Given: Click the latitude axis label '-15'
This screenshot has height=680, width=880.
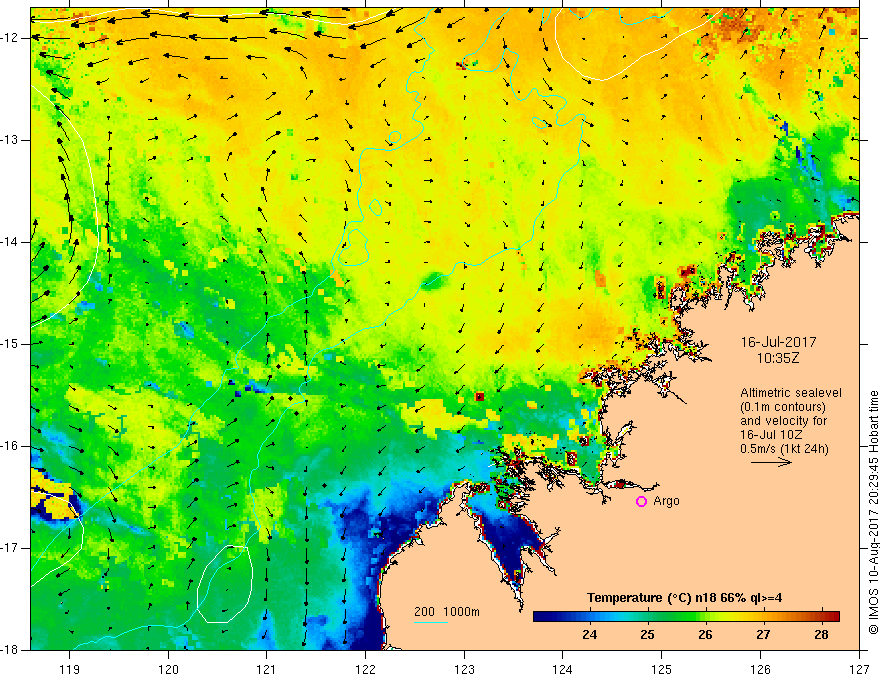Looking at the screenshot, I should [10, 344].
